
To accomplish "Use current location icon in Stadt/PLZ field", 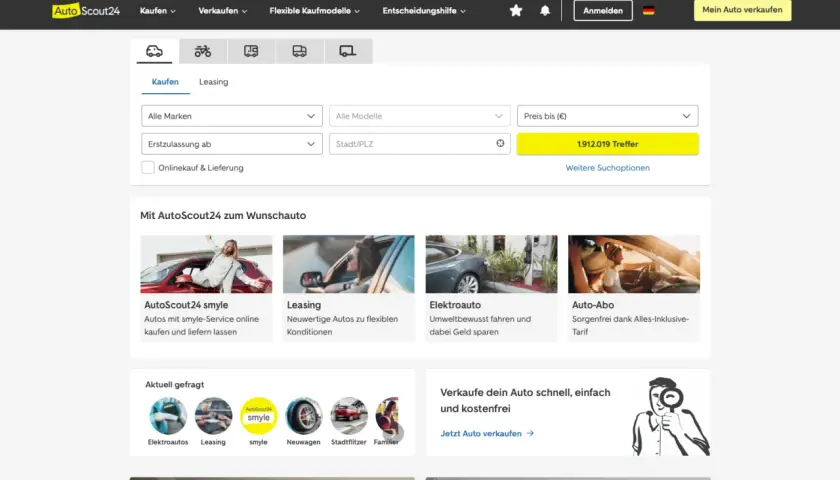I will pyautogui.click(x=500, y=143).
